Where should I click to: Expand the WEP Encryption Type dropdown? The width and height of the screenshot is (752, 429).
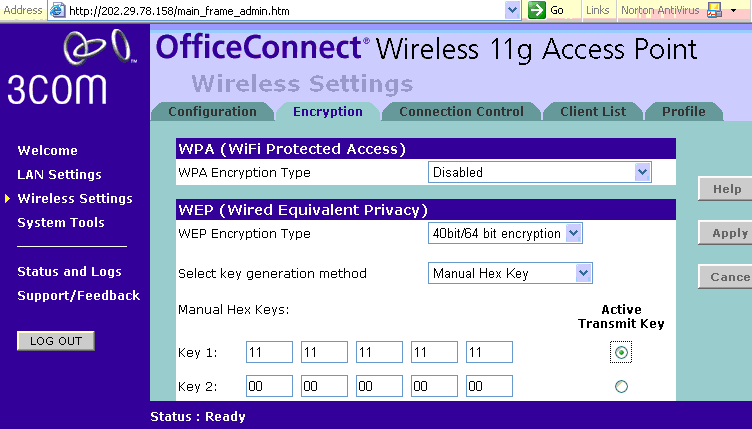click(x=573, y=233)
